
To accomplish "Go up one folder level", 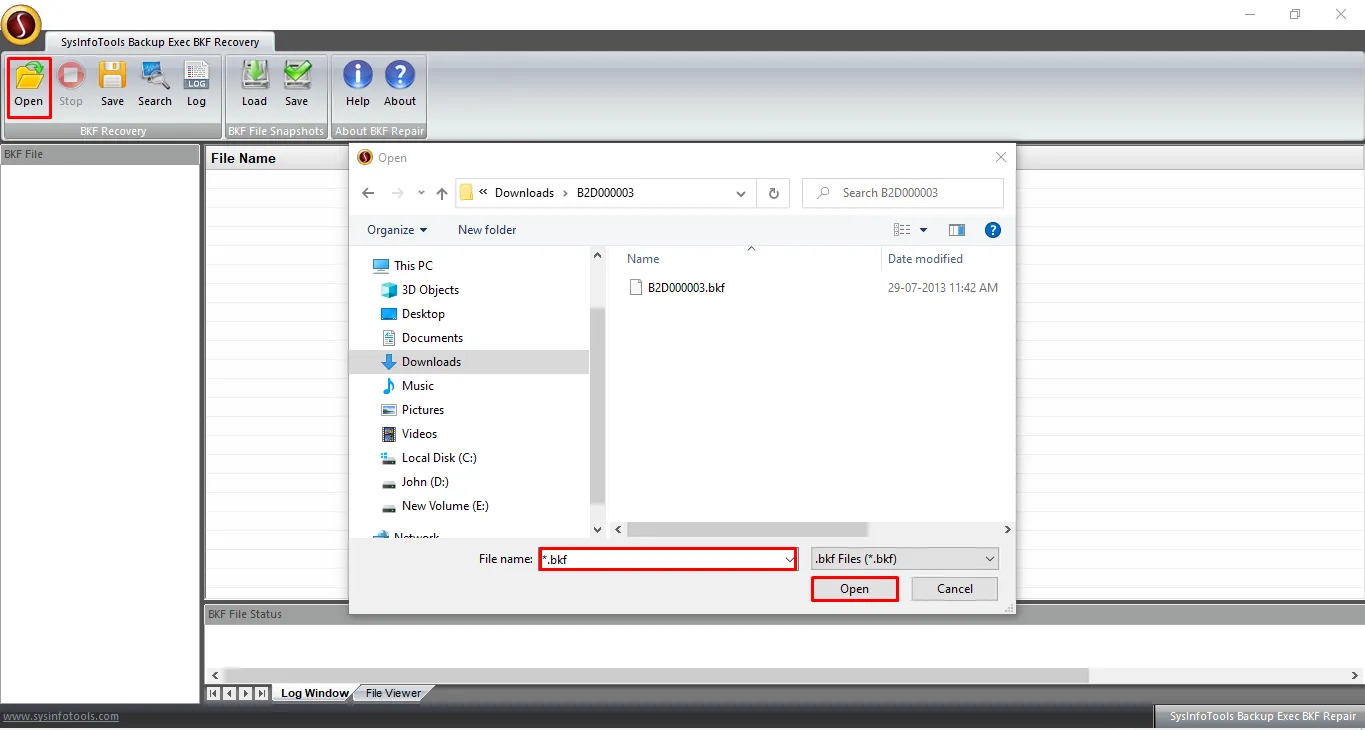I will pyautogui.click(x=441, y=193).
